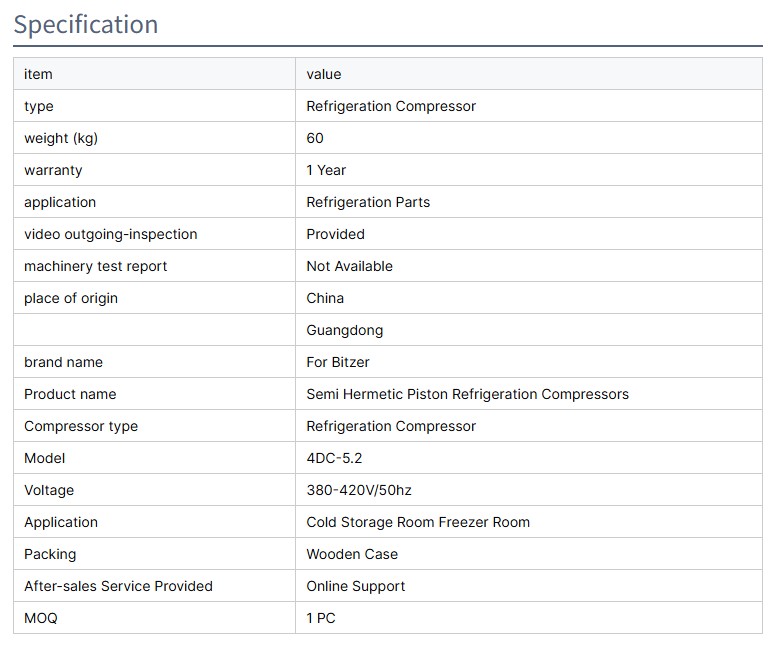Click the weight value '60'
Viewport: 775px width, 649px height.
point(315,138)
